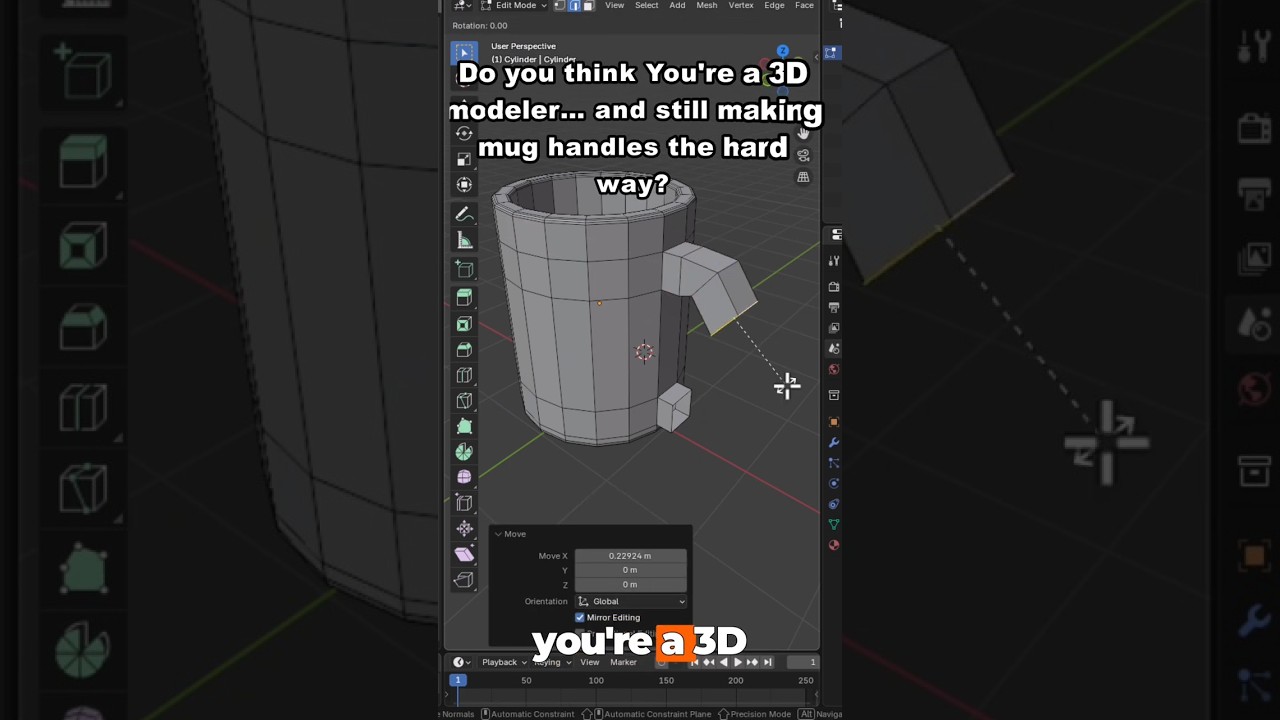Open the Modifiers wrench tab
Screen dimensions: 1280x720
point(834,443)
